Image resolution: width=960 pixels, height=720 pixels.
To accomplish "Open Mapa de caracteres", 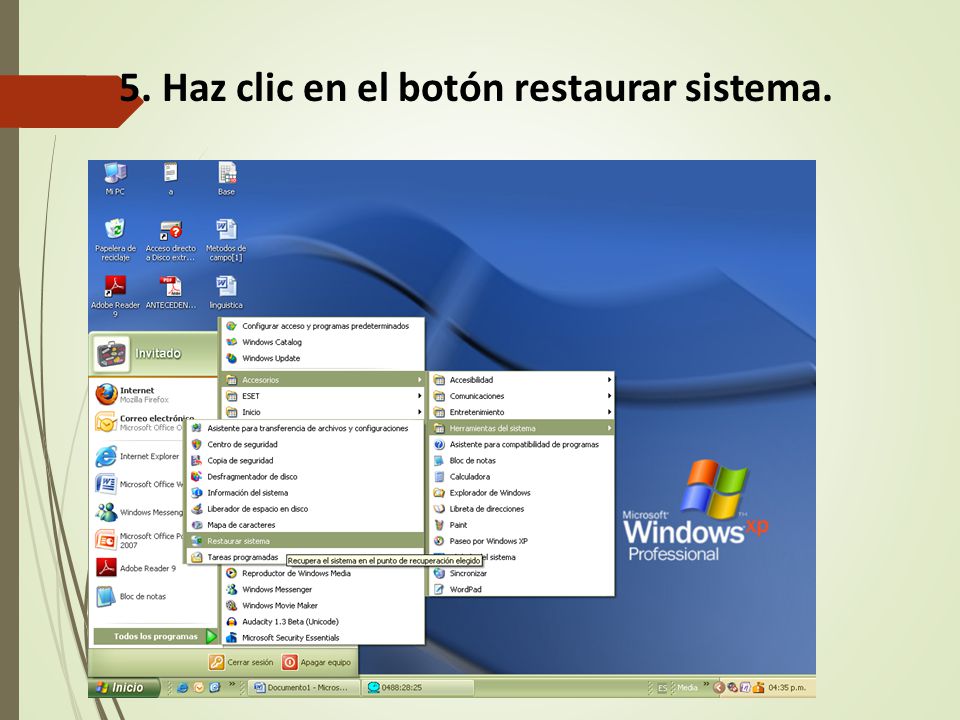I will (x=305, y=525).
